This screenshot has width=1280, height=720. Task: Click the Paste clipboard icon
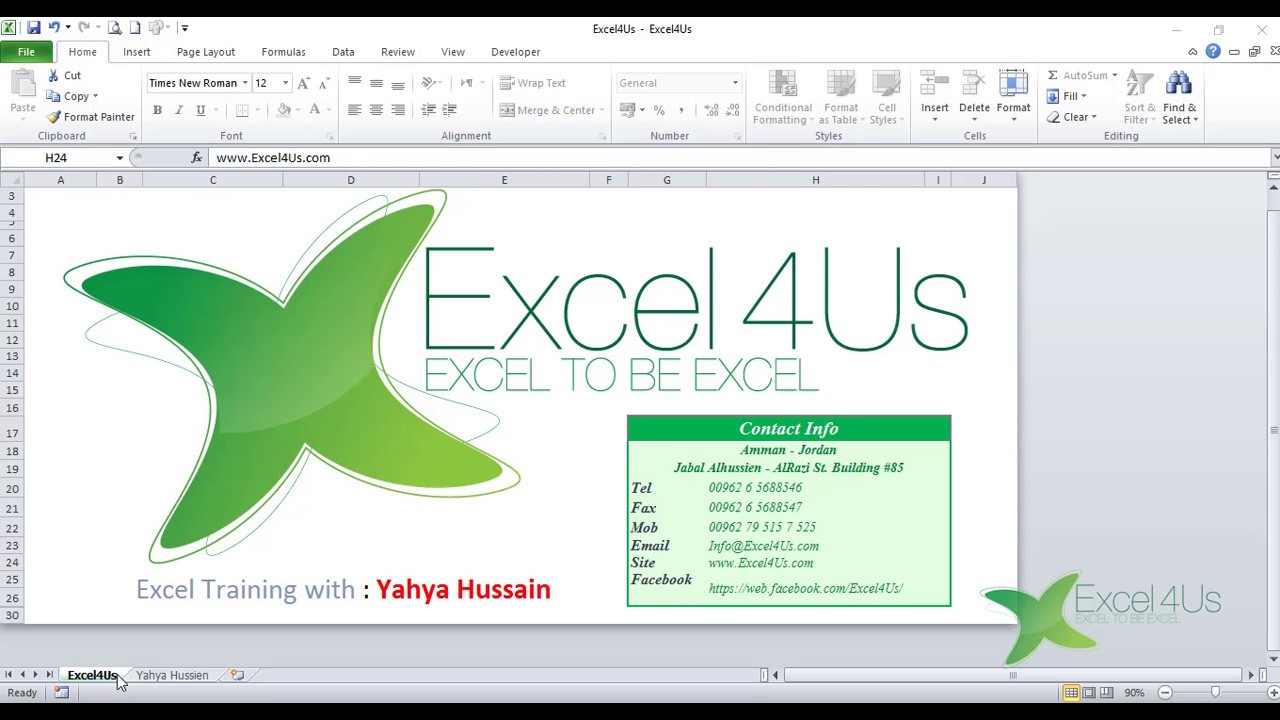pos(23,85)
